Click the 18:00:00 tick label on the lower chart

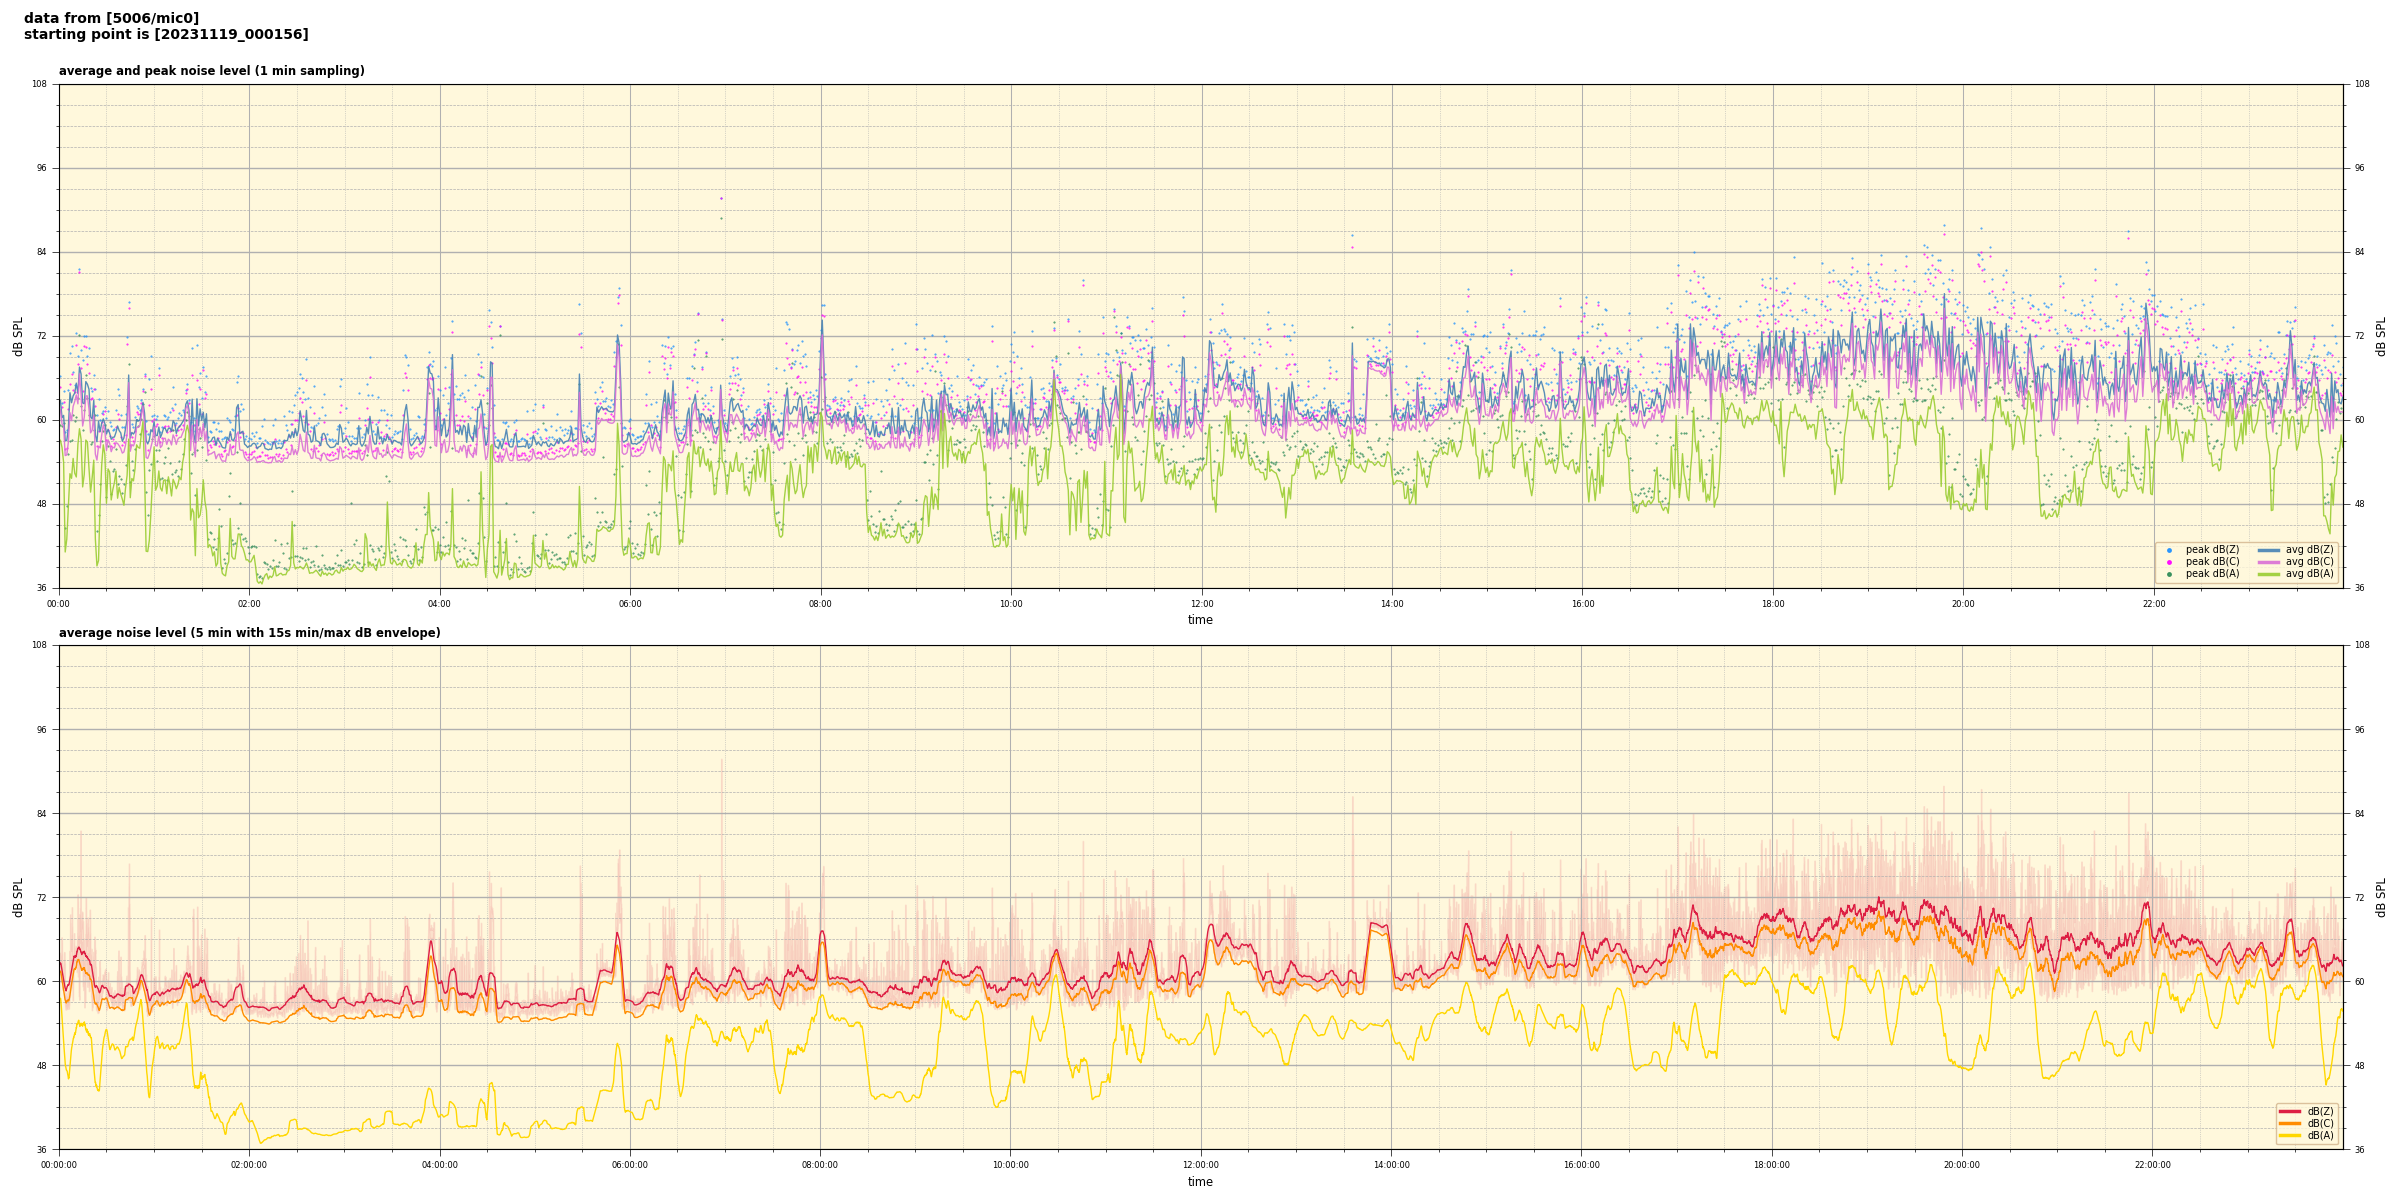[x=1772, y=1165]
